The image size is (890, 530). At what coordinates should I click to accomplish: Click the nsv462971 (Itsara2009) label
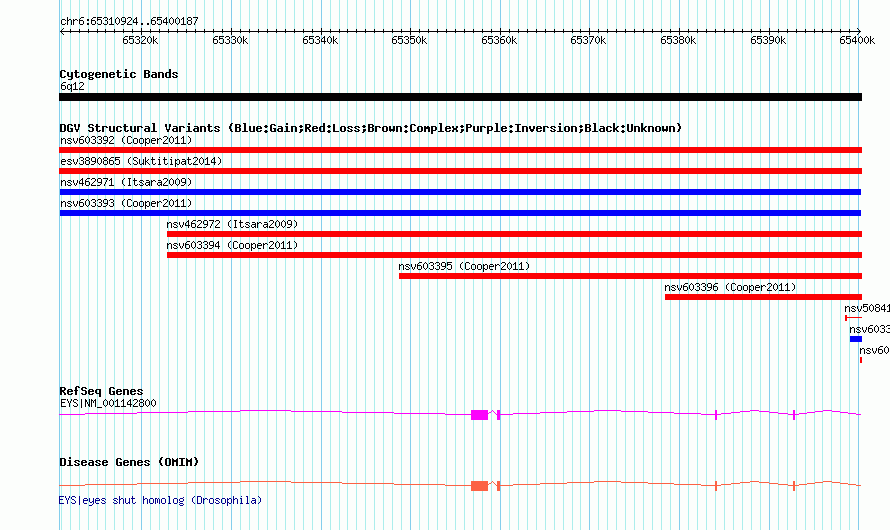click(x=126, y=182)
